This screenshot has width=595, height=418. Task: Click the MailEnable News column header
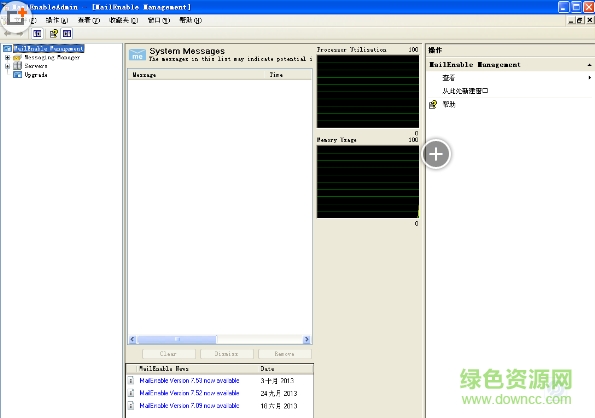pos(197,369)
